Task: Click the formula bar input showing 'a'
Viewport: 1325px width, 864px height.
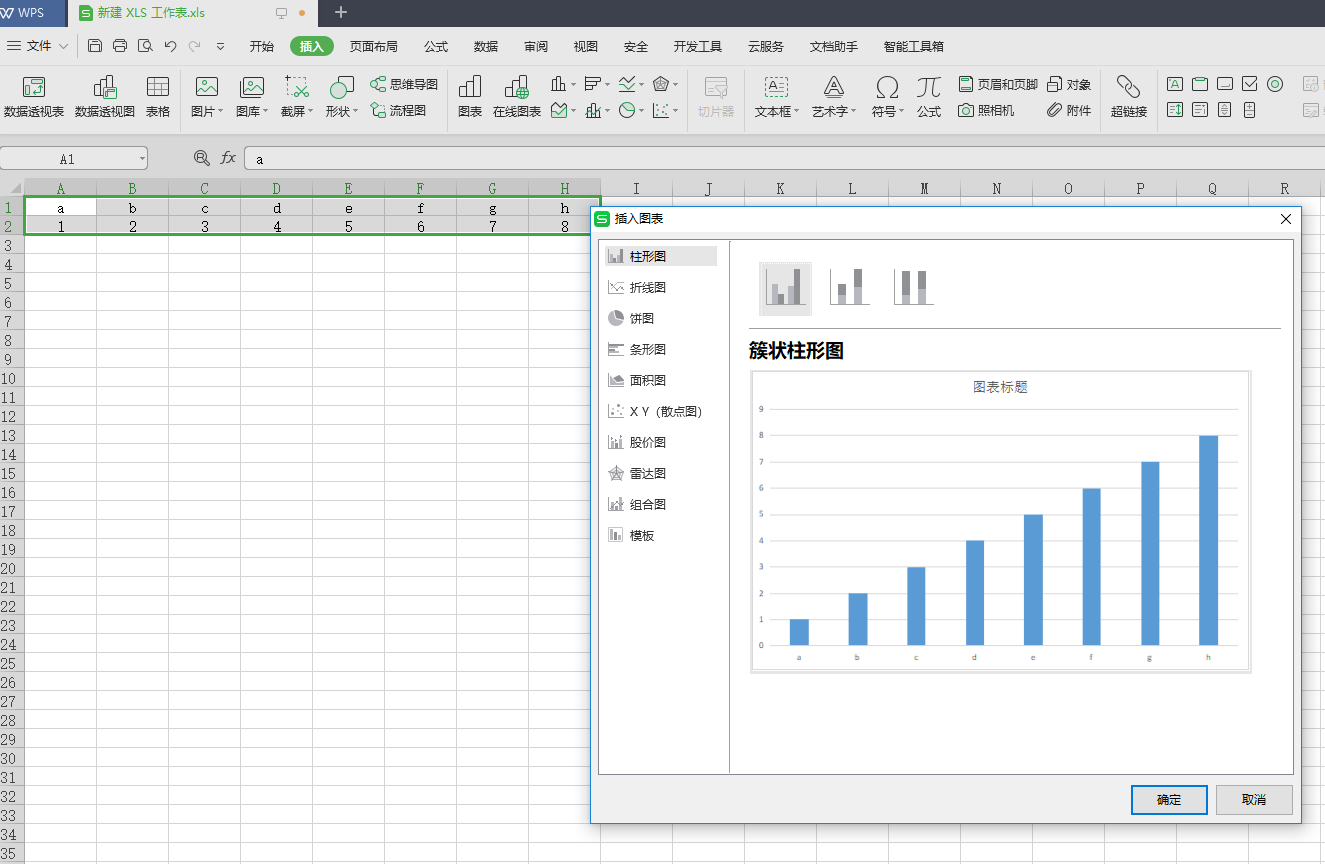Action: coord(784,159)
